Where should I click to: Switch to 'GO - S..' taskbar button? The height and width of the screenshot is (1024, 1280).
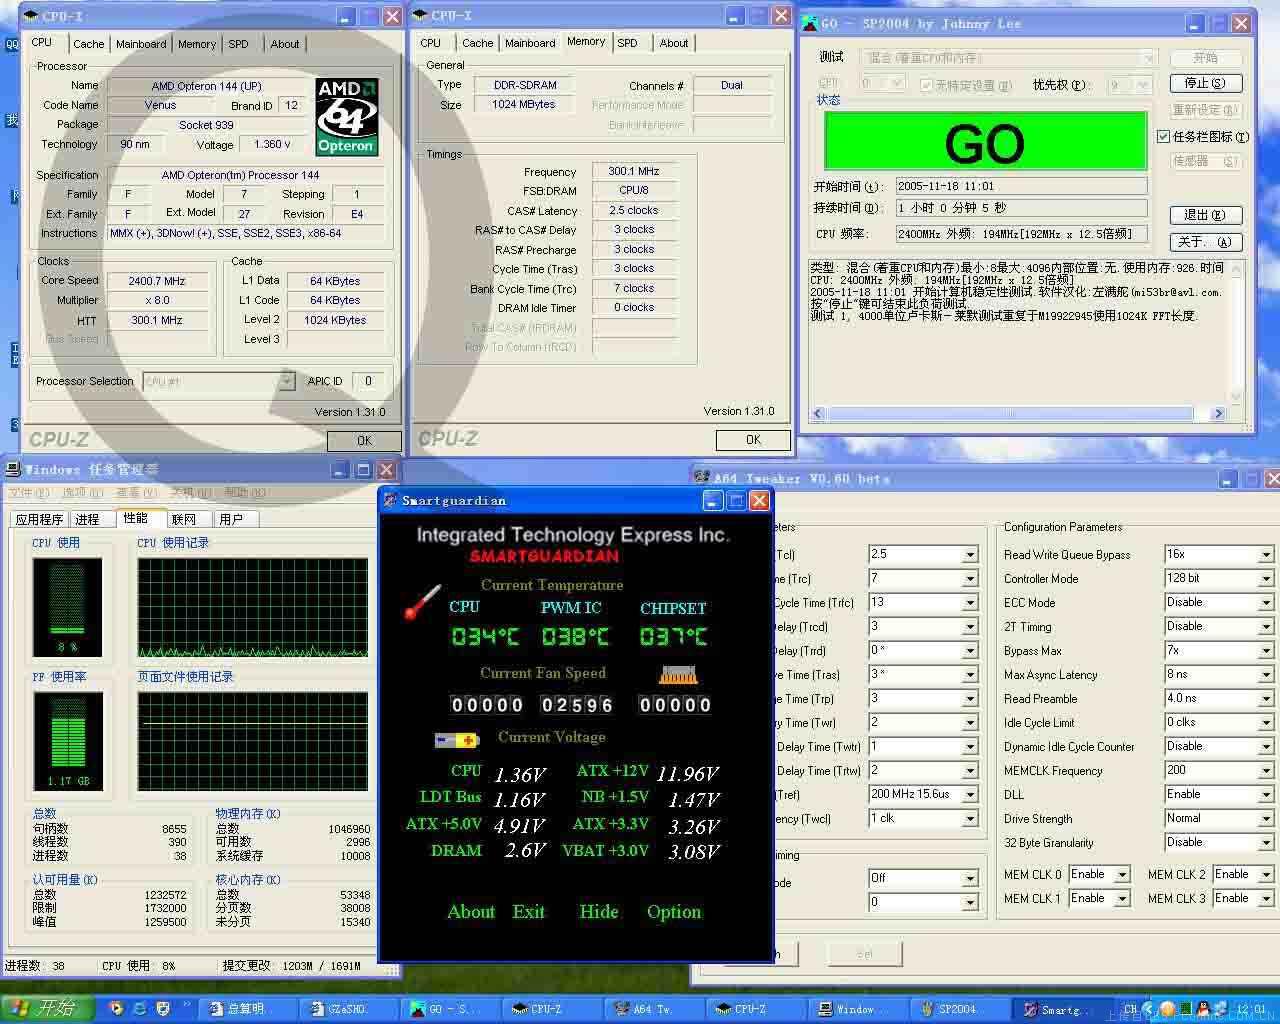click(449, 1009)
